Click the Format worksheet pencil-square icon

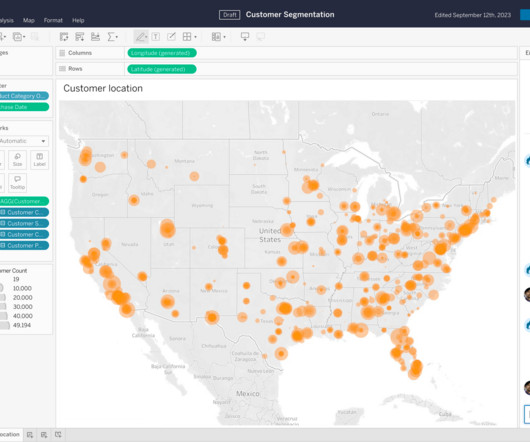[171, 36]
